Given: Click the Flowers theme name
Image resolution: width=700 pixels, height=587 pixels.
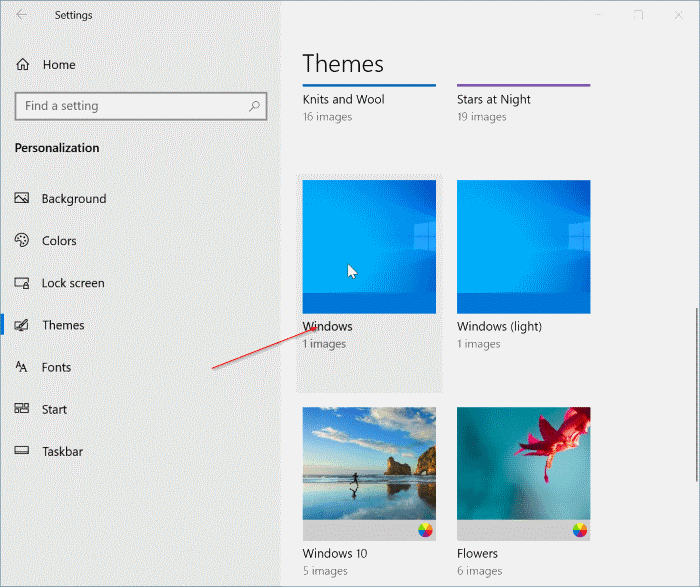Looking at the screenshot, I should 477,554.
